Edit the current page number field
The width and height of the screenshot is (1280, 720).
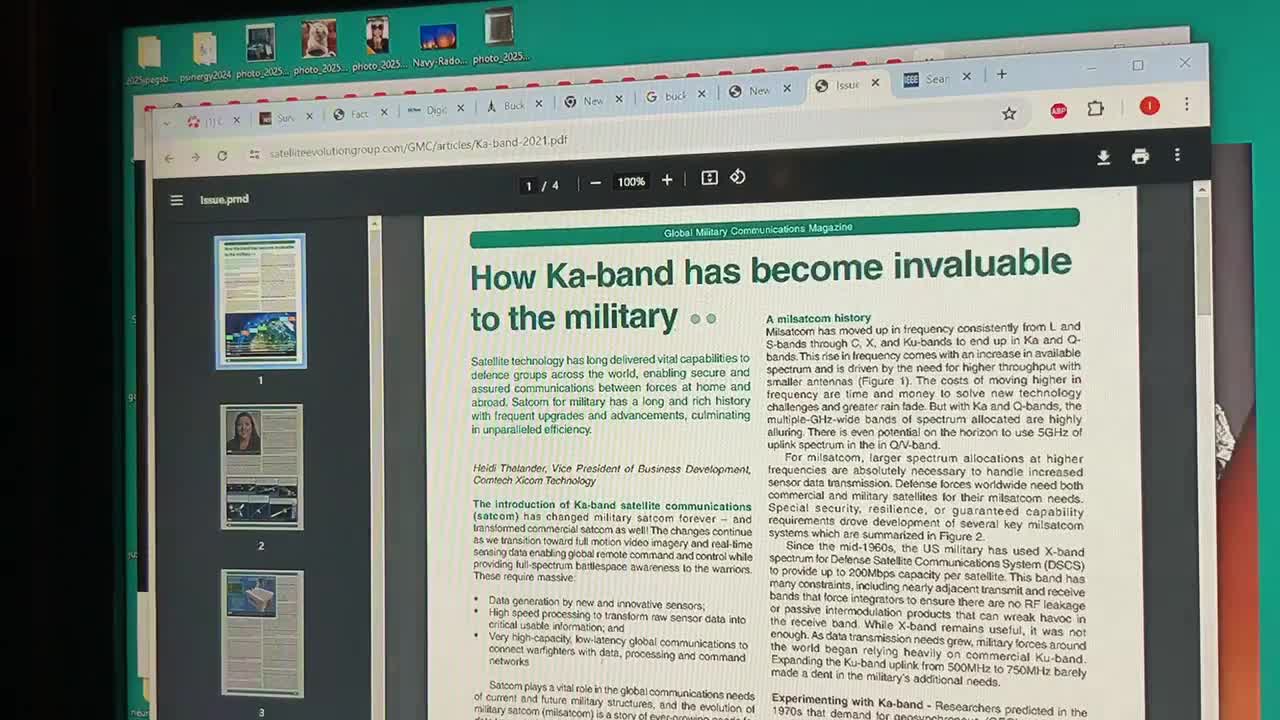pos(529,186)
